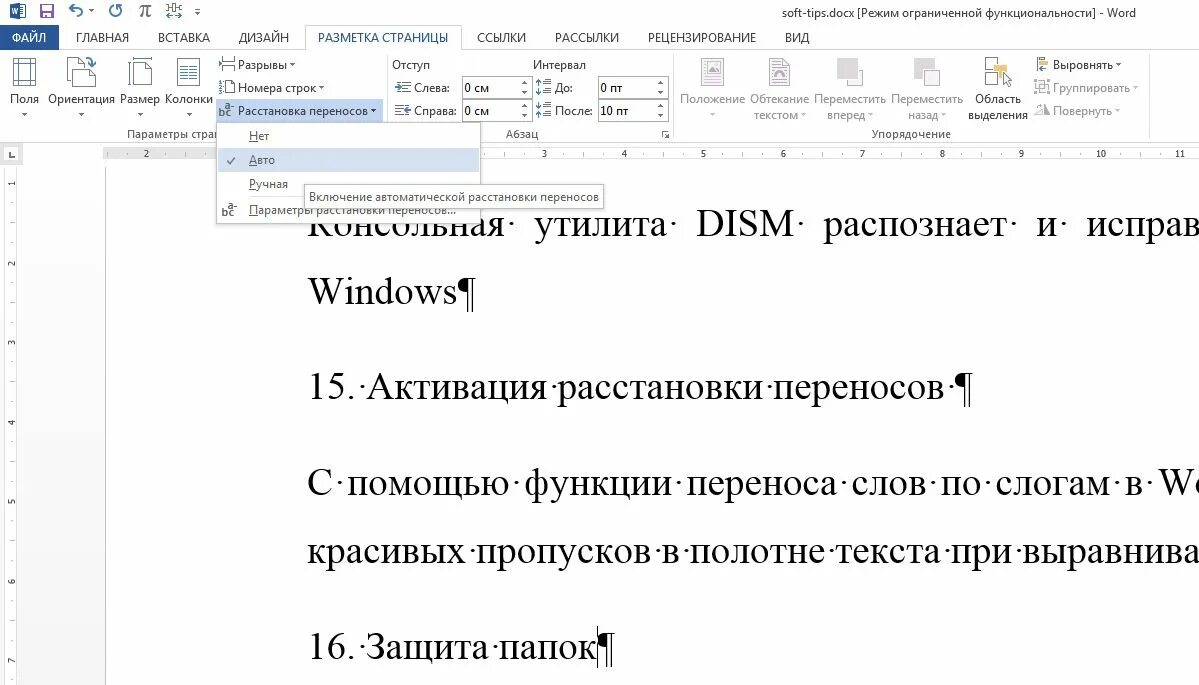Switch to the ССЫЛКИ tab

point(502,37)
